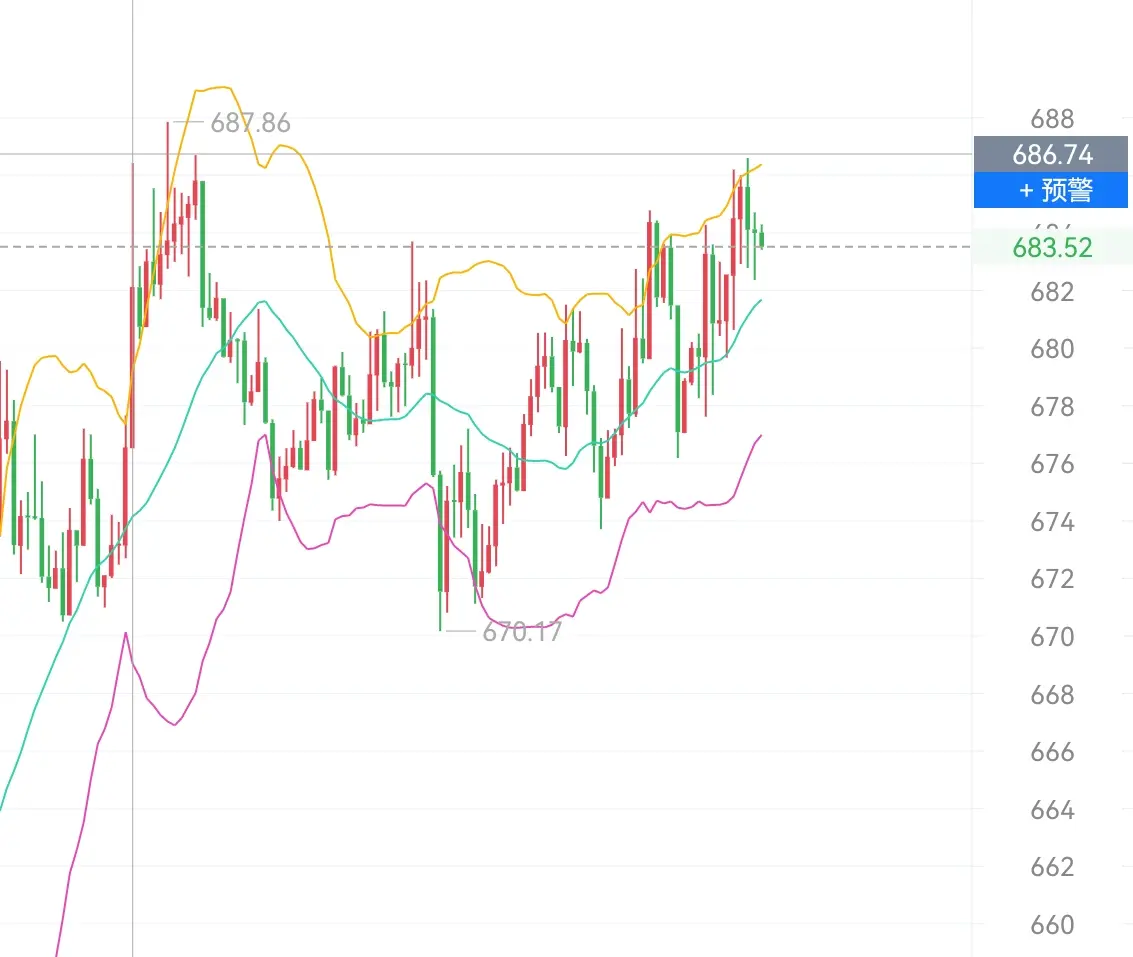Click the low marker label 670.17
Screen dimensions: 1133x957
tap(522, 632)
